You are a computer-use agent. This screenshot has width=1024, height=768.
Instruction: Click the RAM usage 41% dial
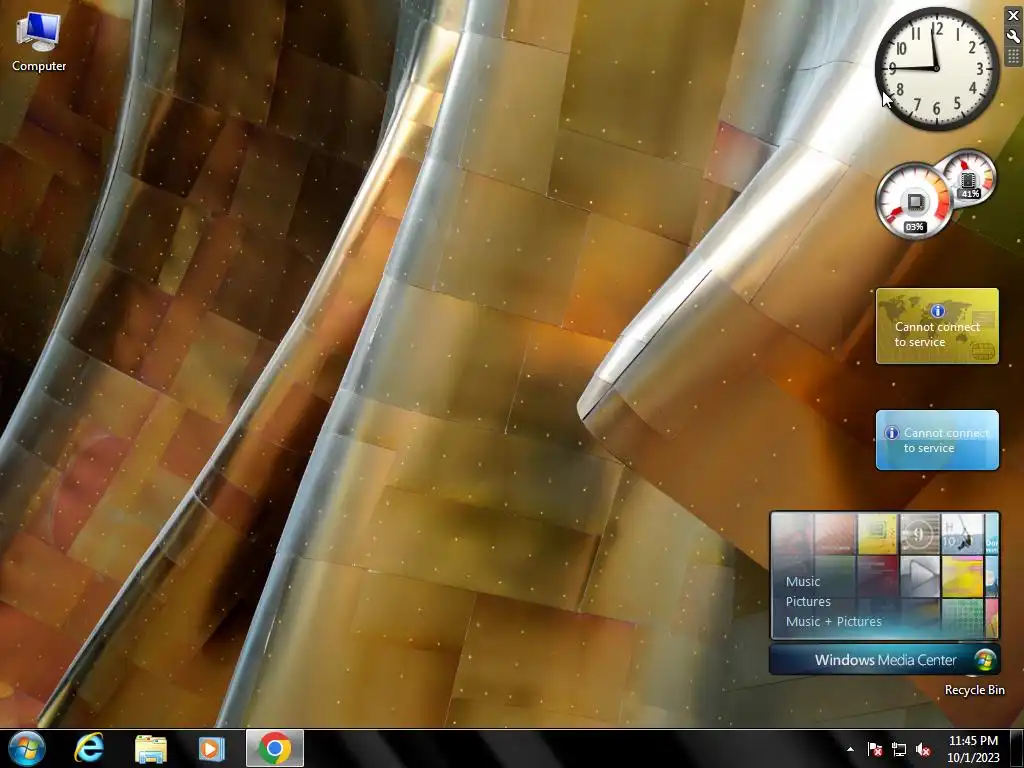coord(969,177)
